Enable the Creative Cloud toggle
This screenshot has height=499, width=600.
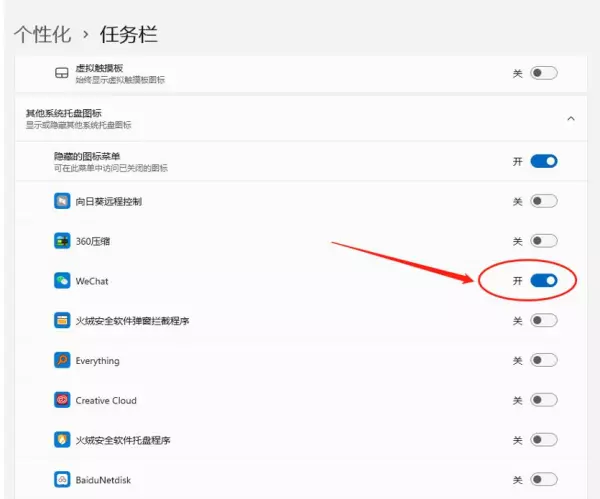click(x=544, y=400)
